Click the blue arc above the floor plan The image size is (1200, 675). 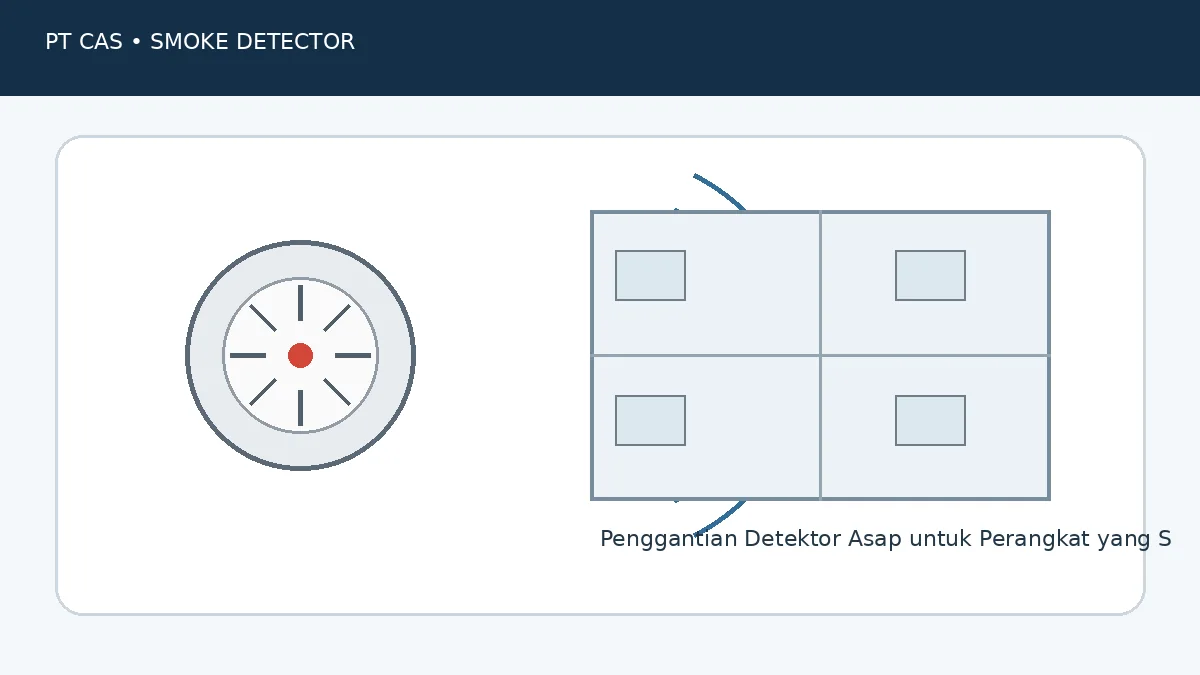click(x=720, y=190)
